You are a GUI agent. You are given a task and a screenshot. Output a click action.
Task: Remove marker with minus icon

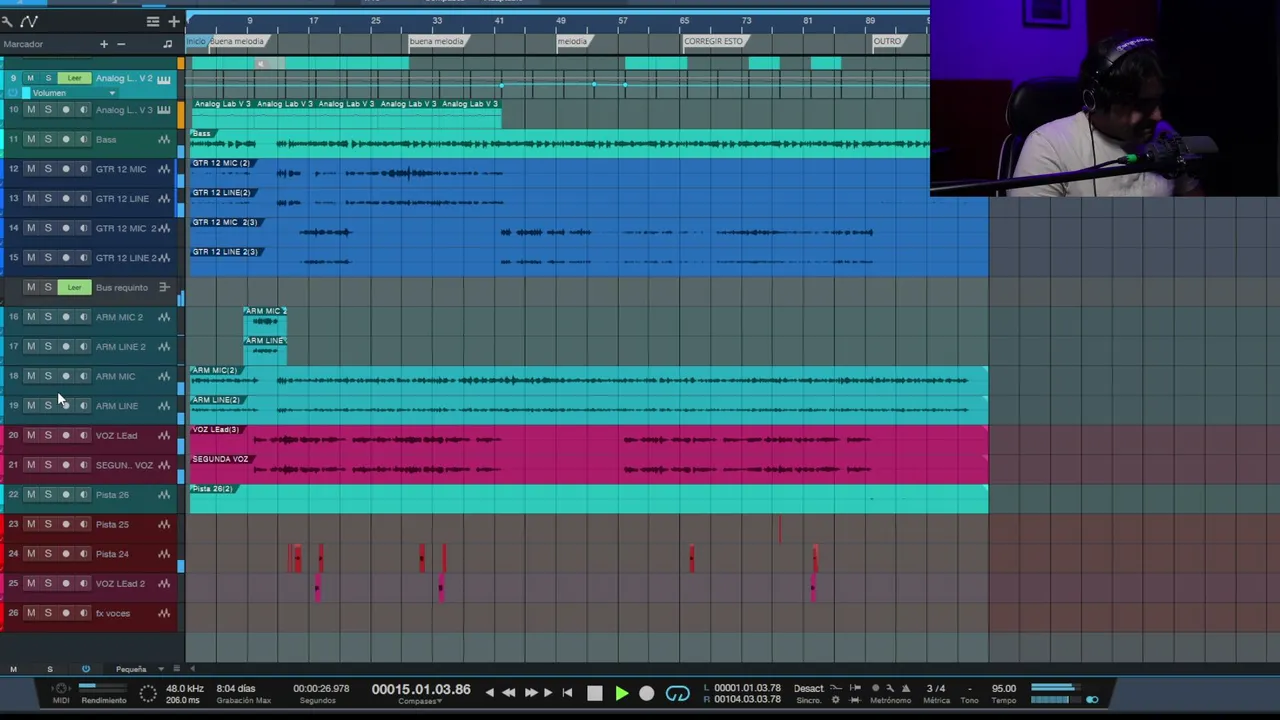tap(121, 44)
